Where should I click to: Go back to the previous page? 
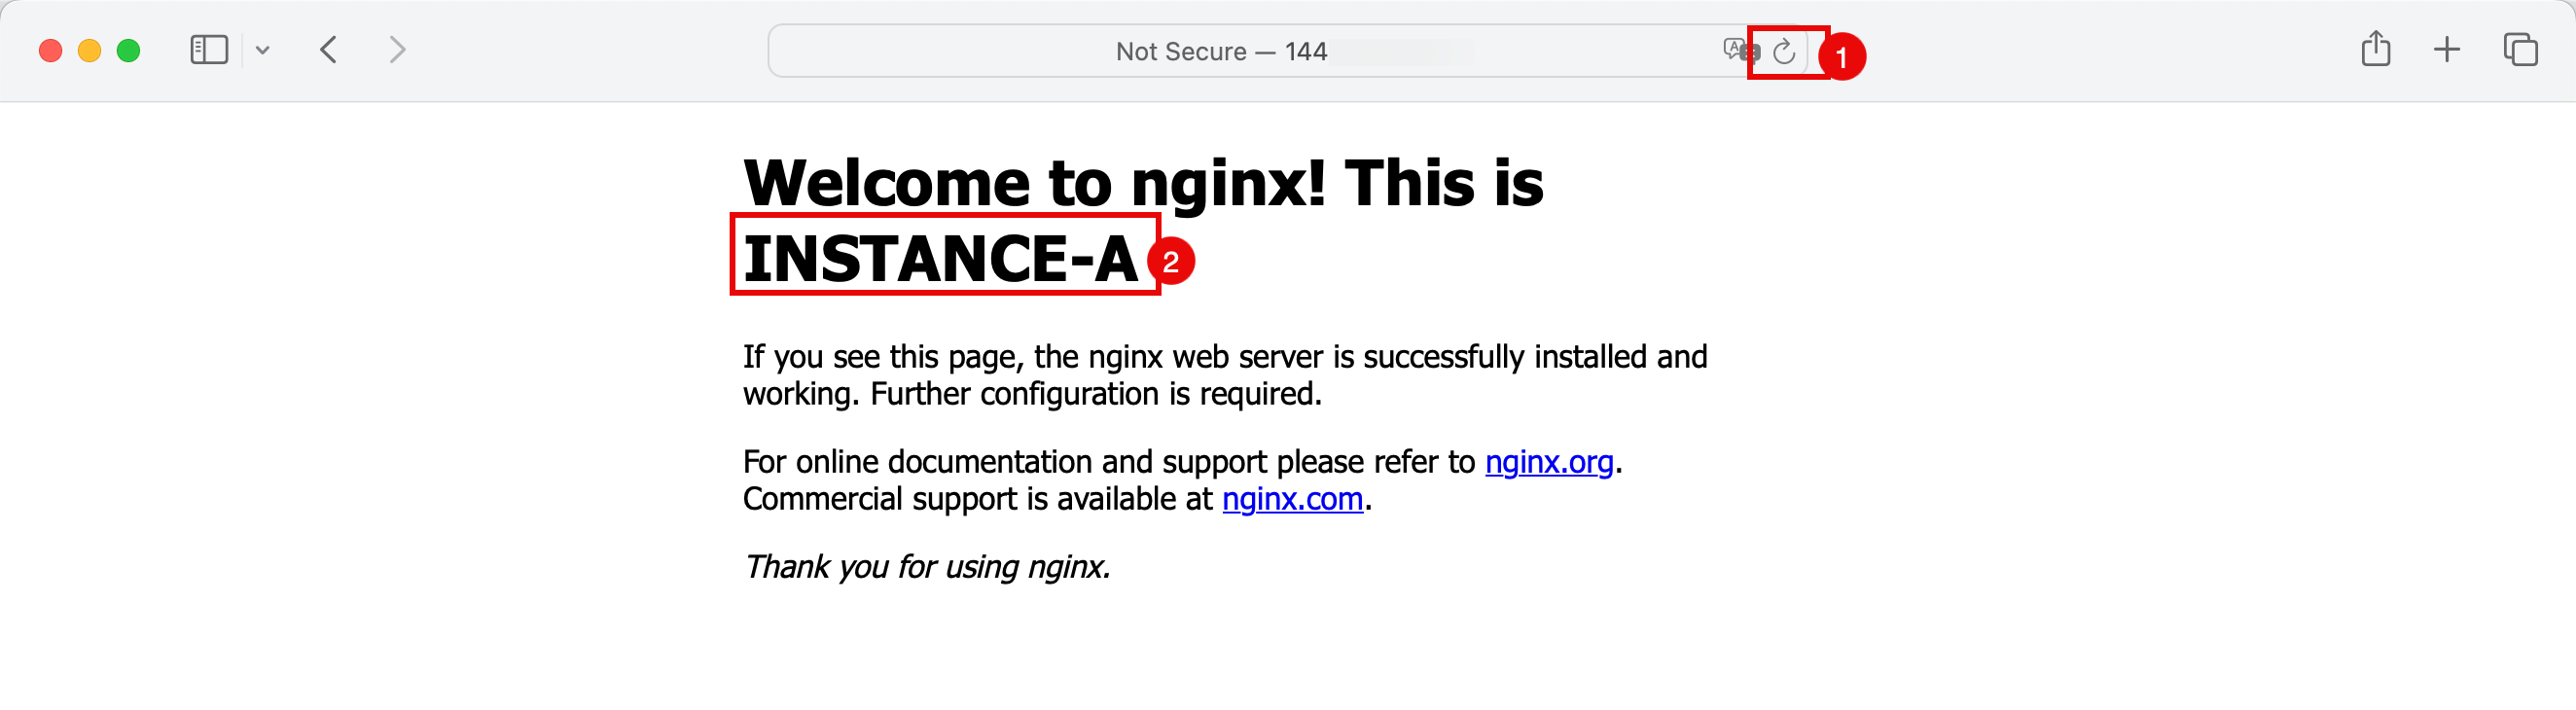[x=329, y=50]
